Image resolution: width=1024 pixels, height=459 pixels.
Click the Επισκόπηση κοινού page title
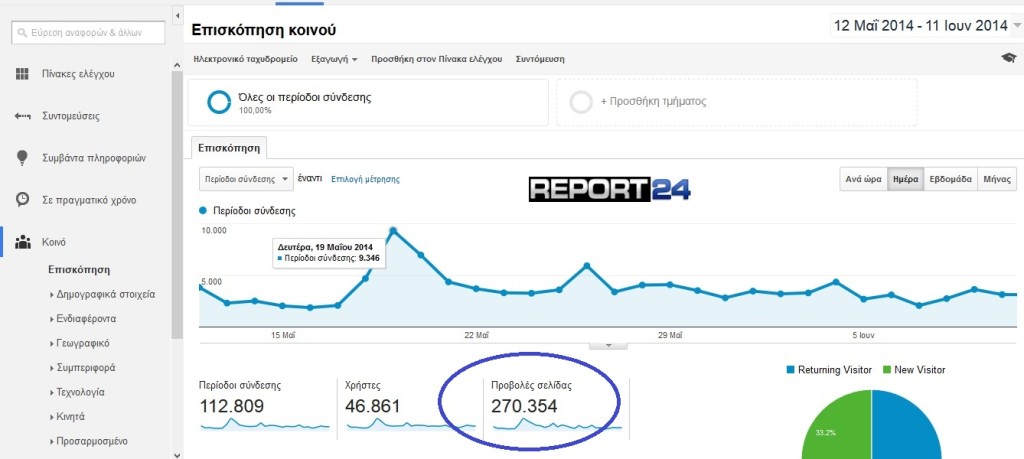pyautogui.click(x=264, y=30)
